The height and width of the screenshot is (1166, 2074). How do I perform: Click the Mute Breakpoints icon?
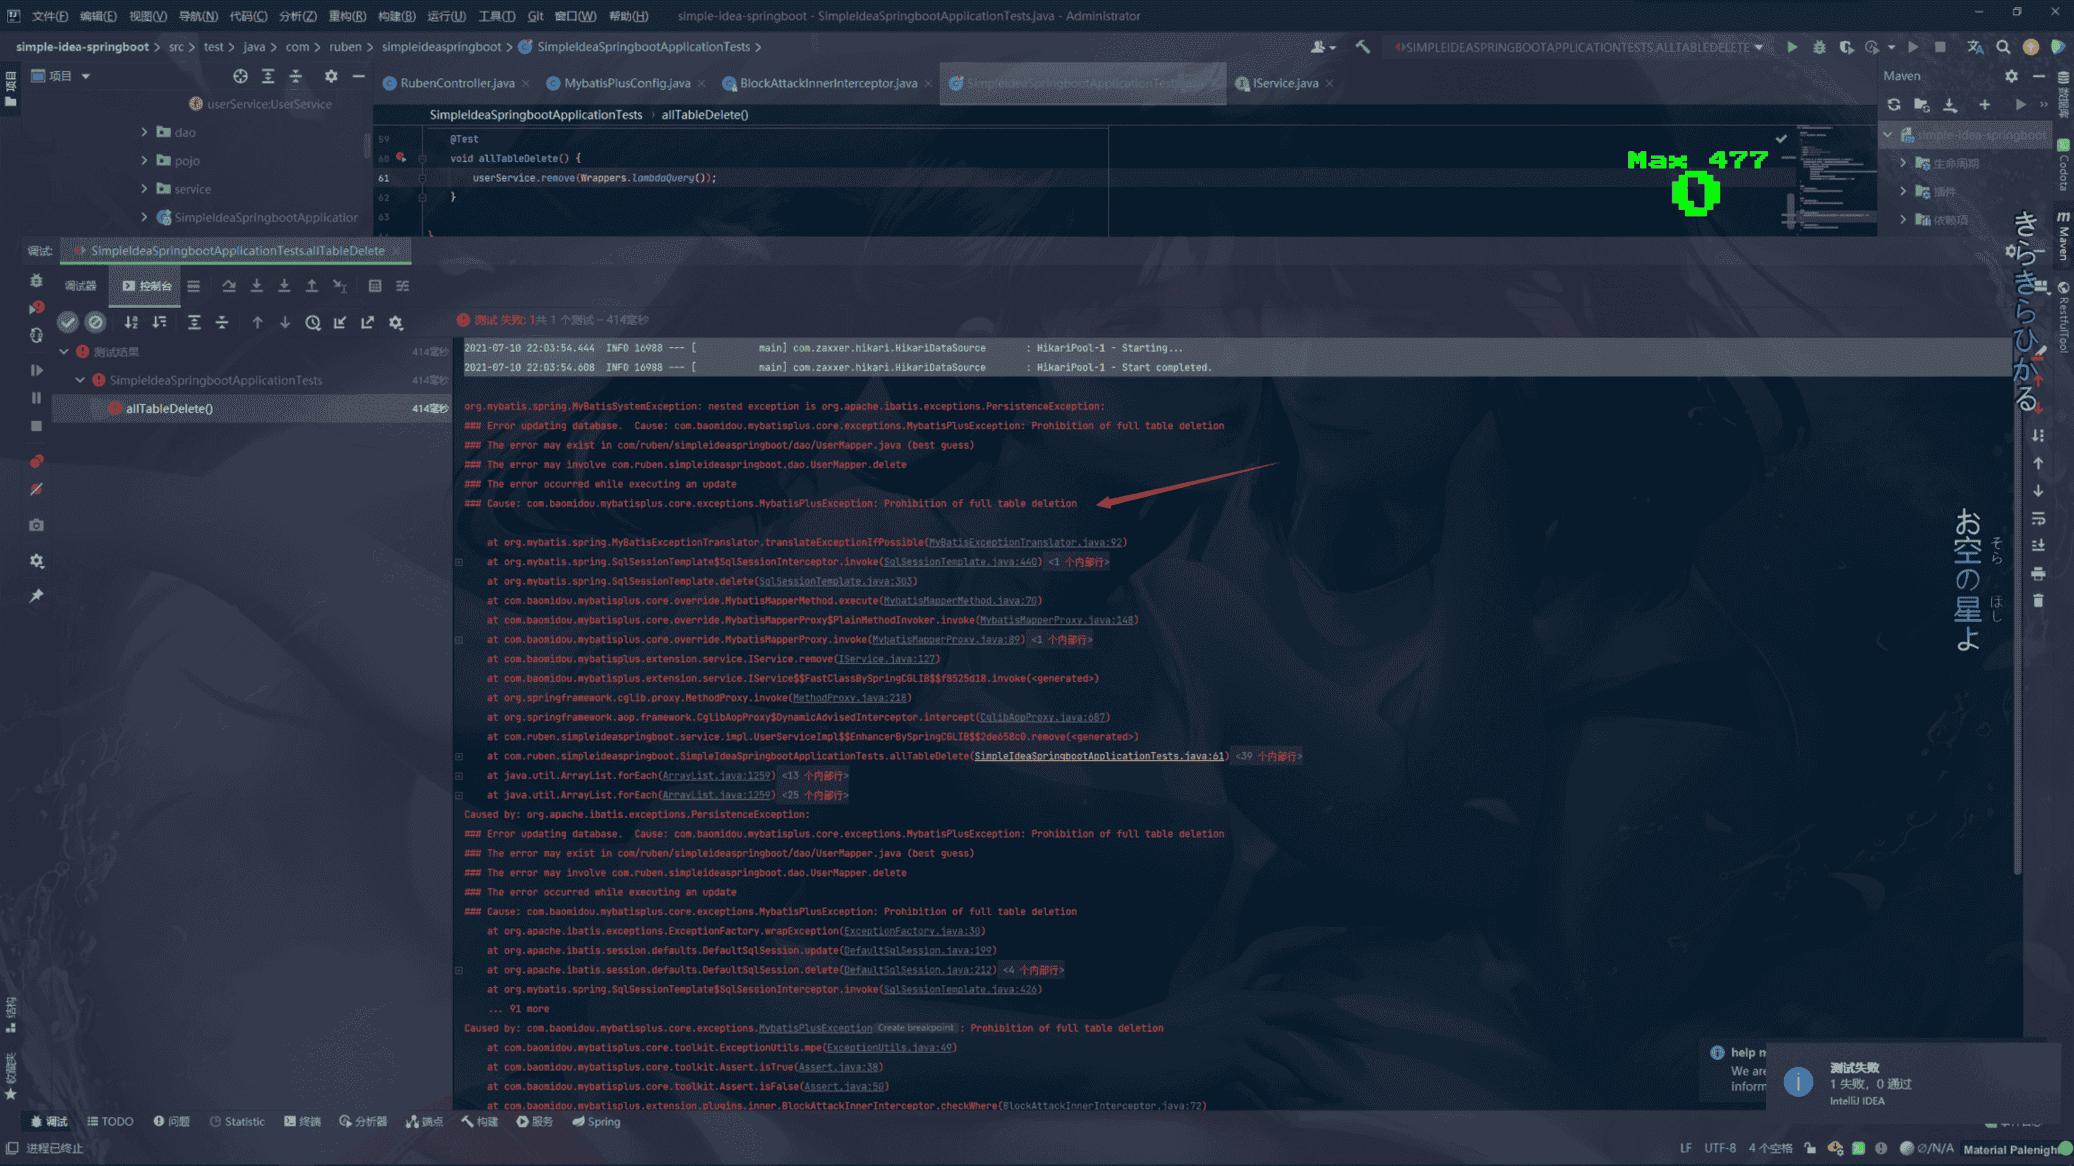pyautogui.click(x=36, y=490)
